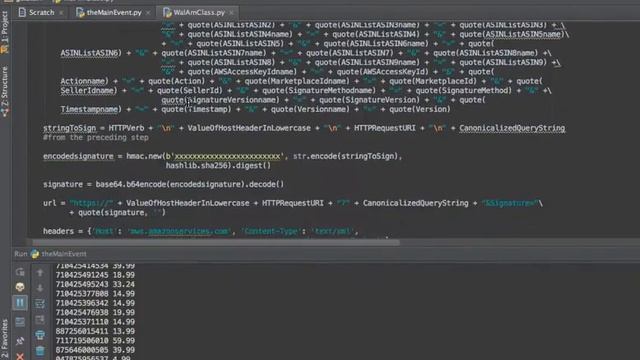Click output line 710425476938 19.99
This screenshot has width=640, height=360.
tap(95, 313)
